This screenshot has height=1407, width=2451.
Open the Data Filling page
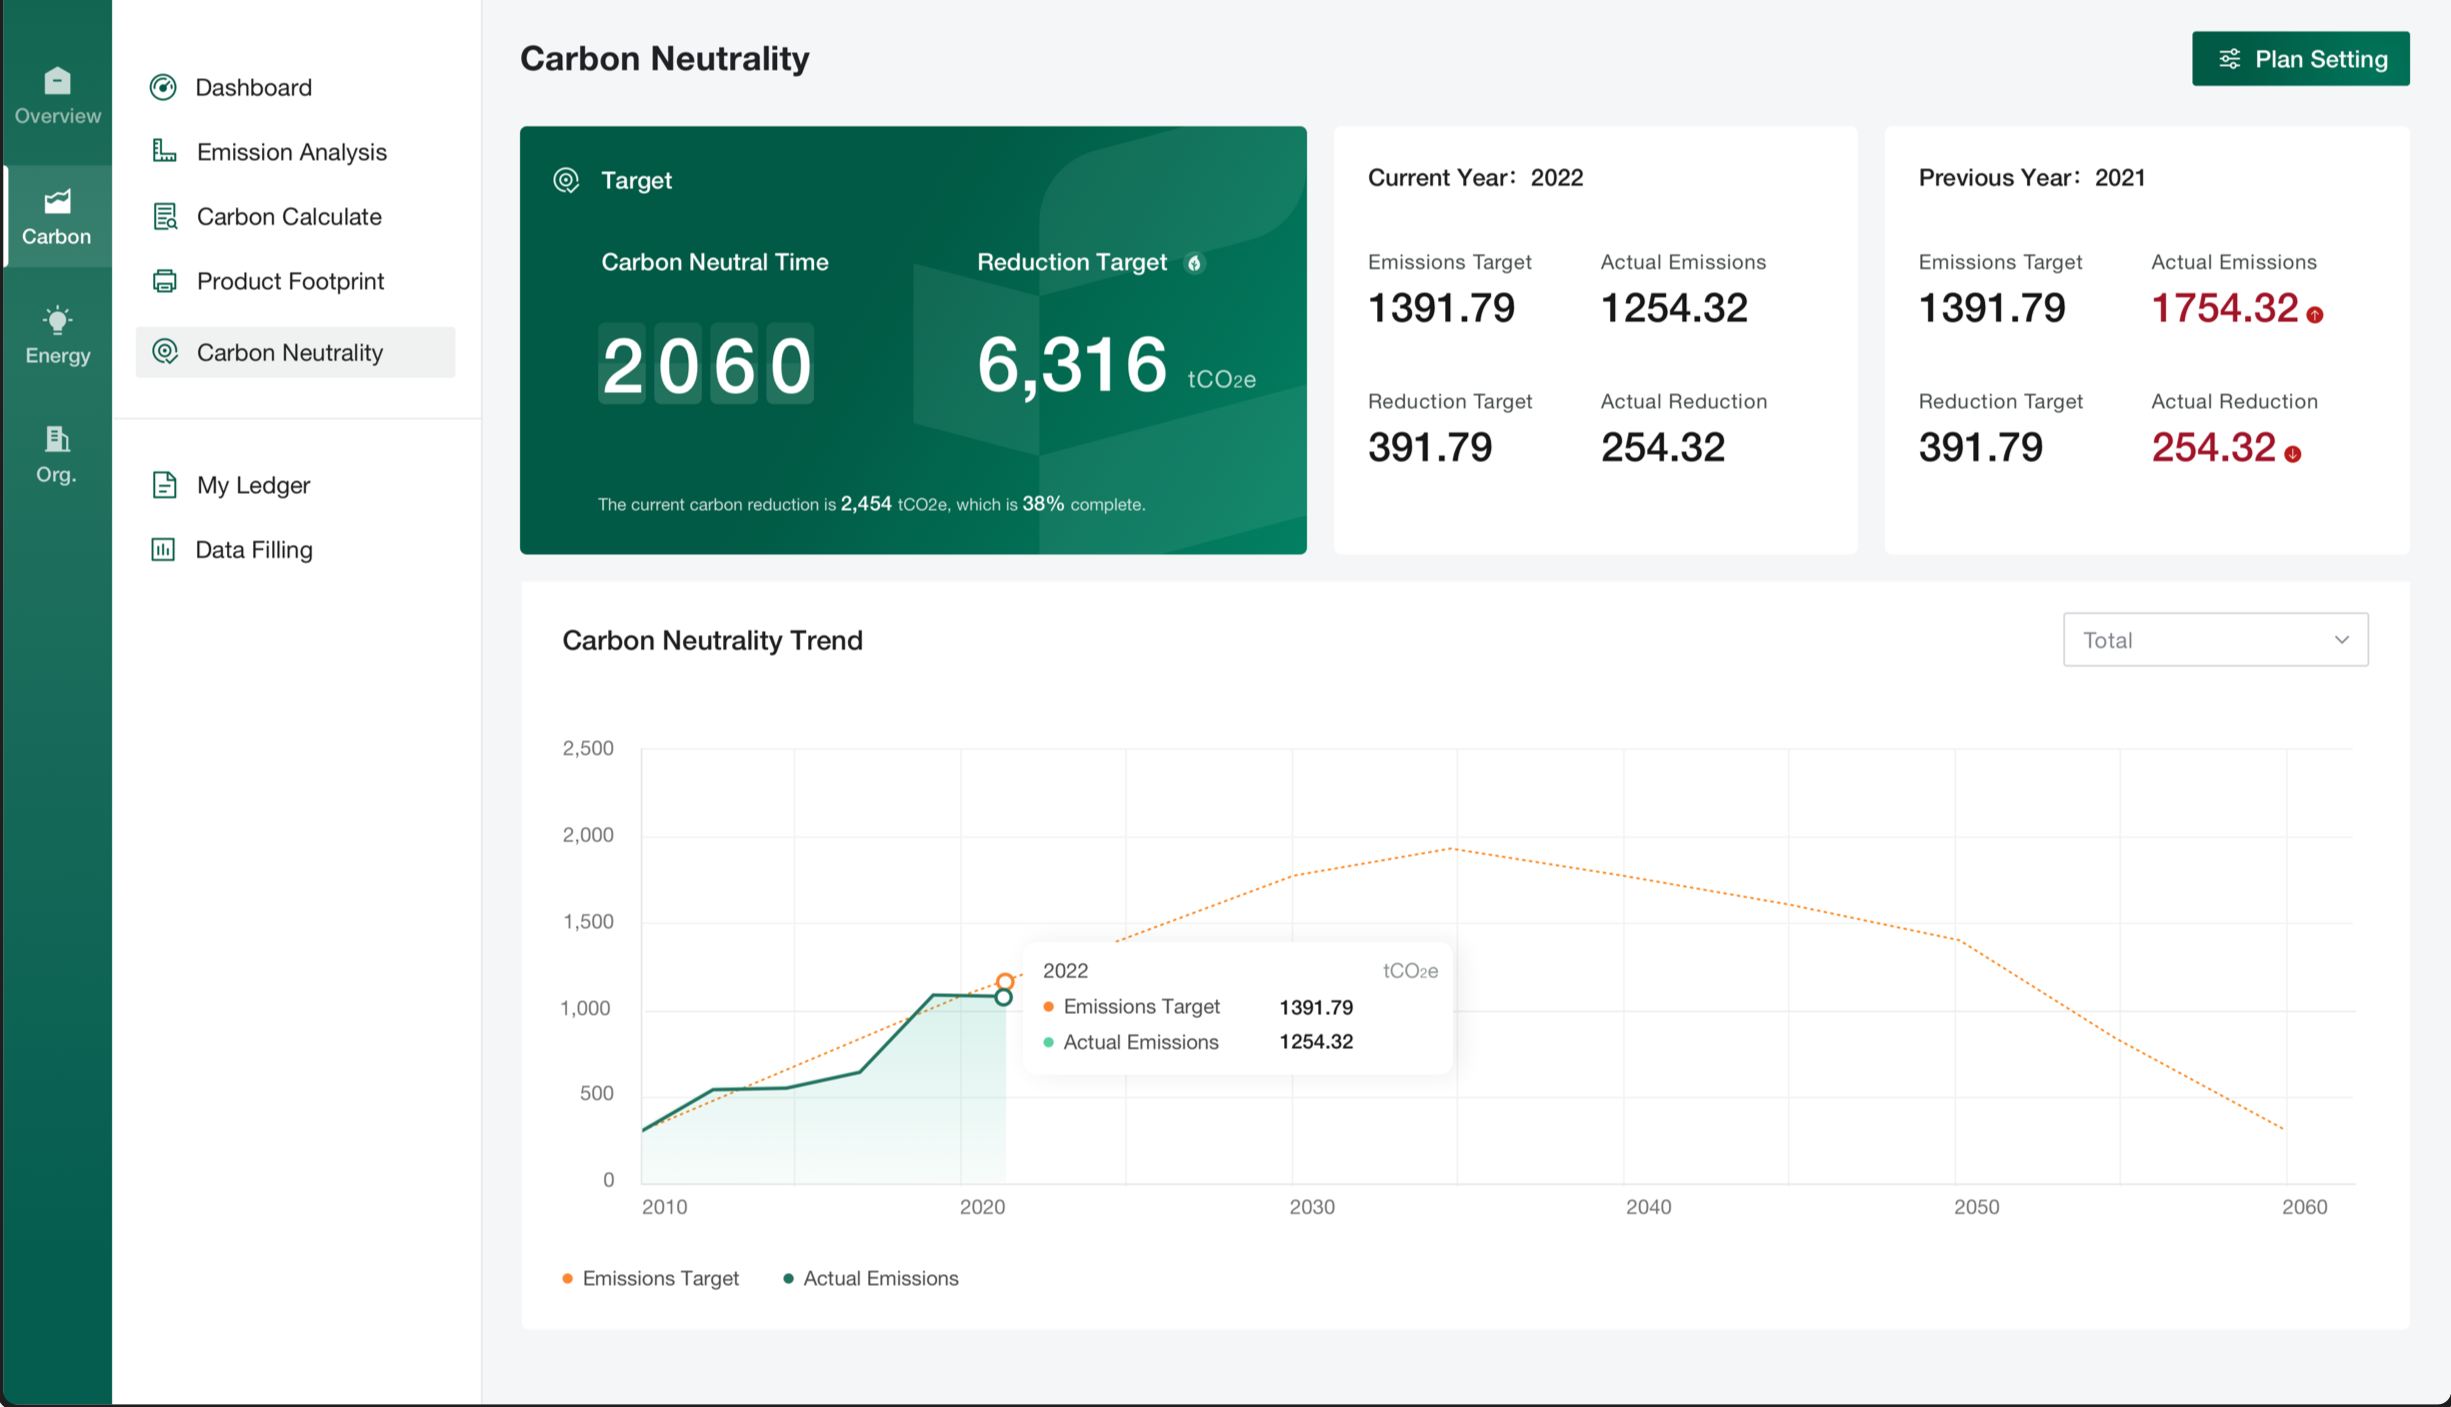(x=253, y=550)
